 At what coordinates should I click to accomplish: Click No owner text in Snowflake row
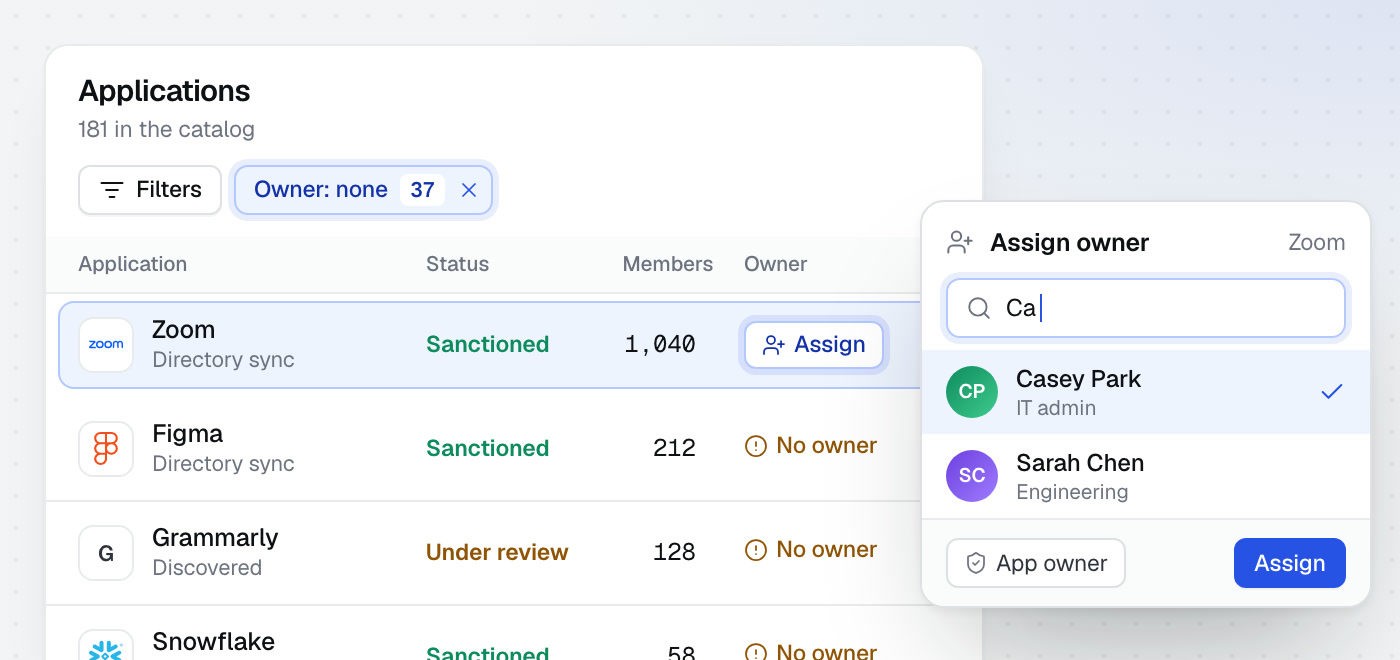tap(827, 650)
